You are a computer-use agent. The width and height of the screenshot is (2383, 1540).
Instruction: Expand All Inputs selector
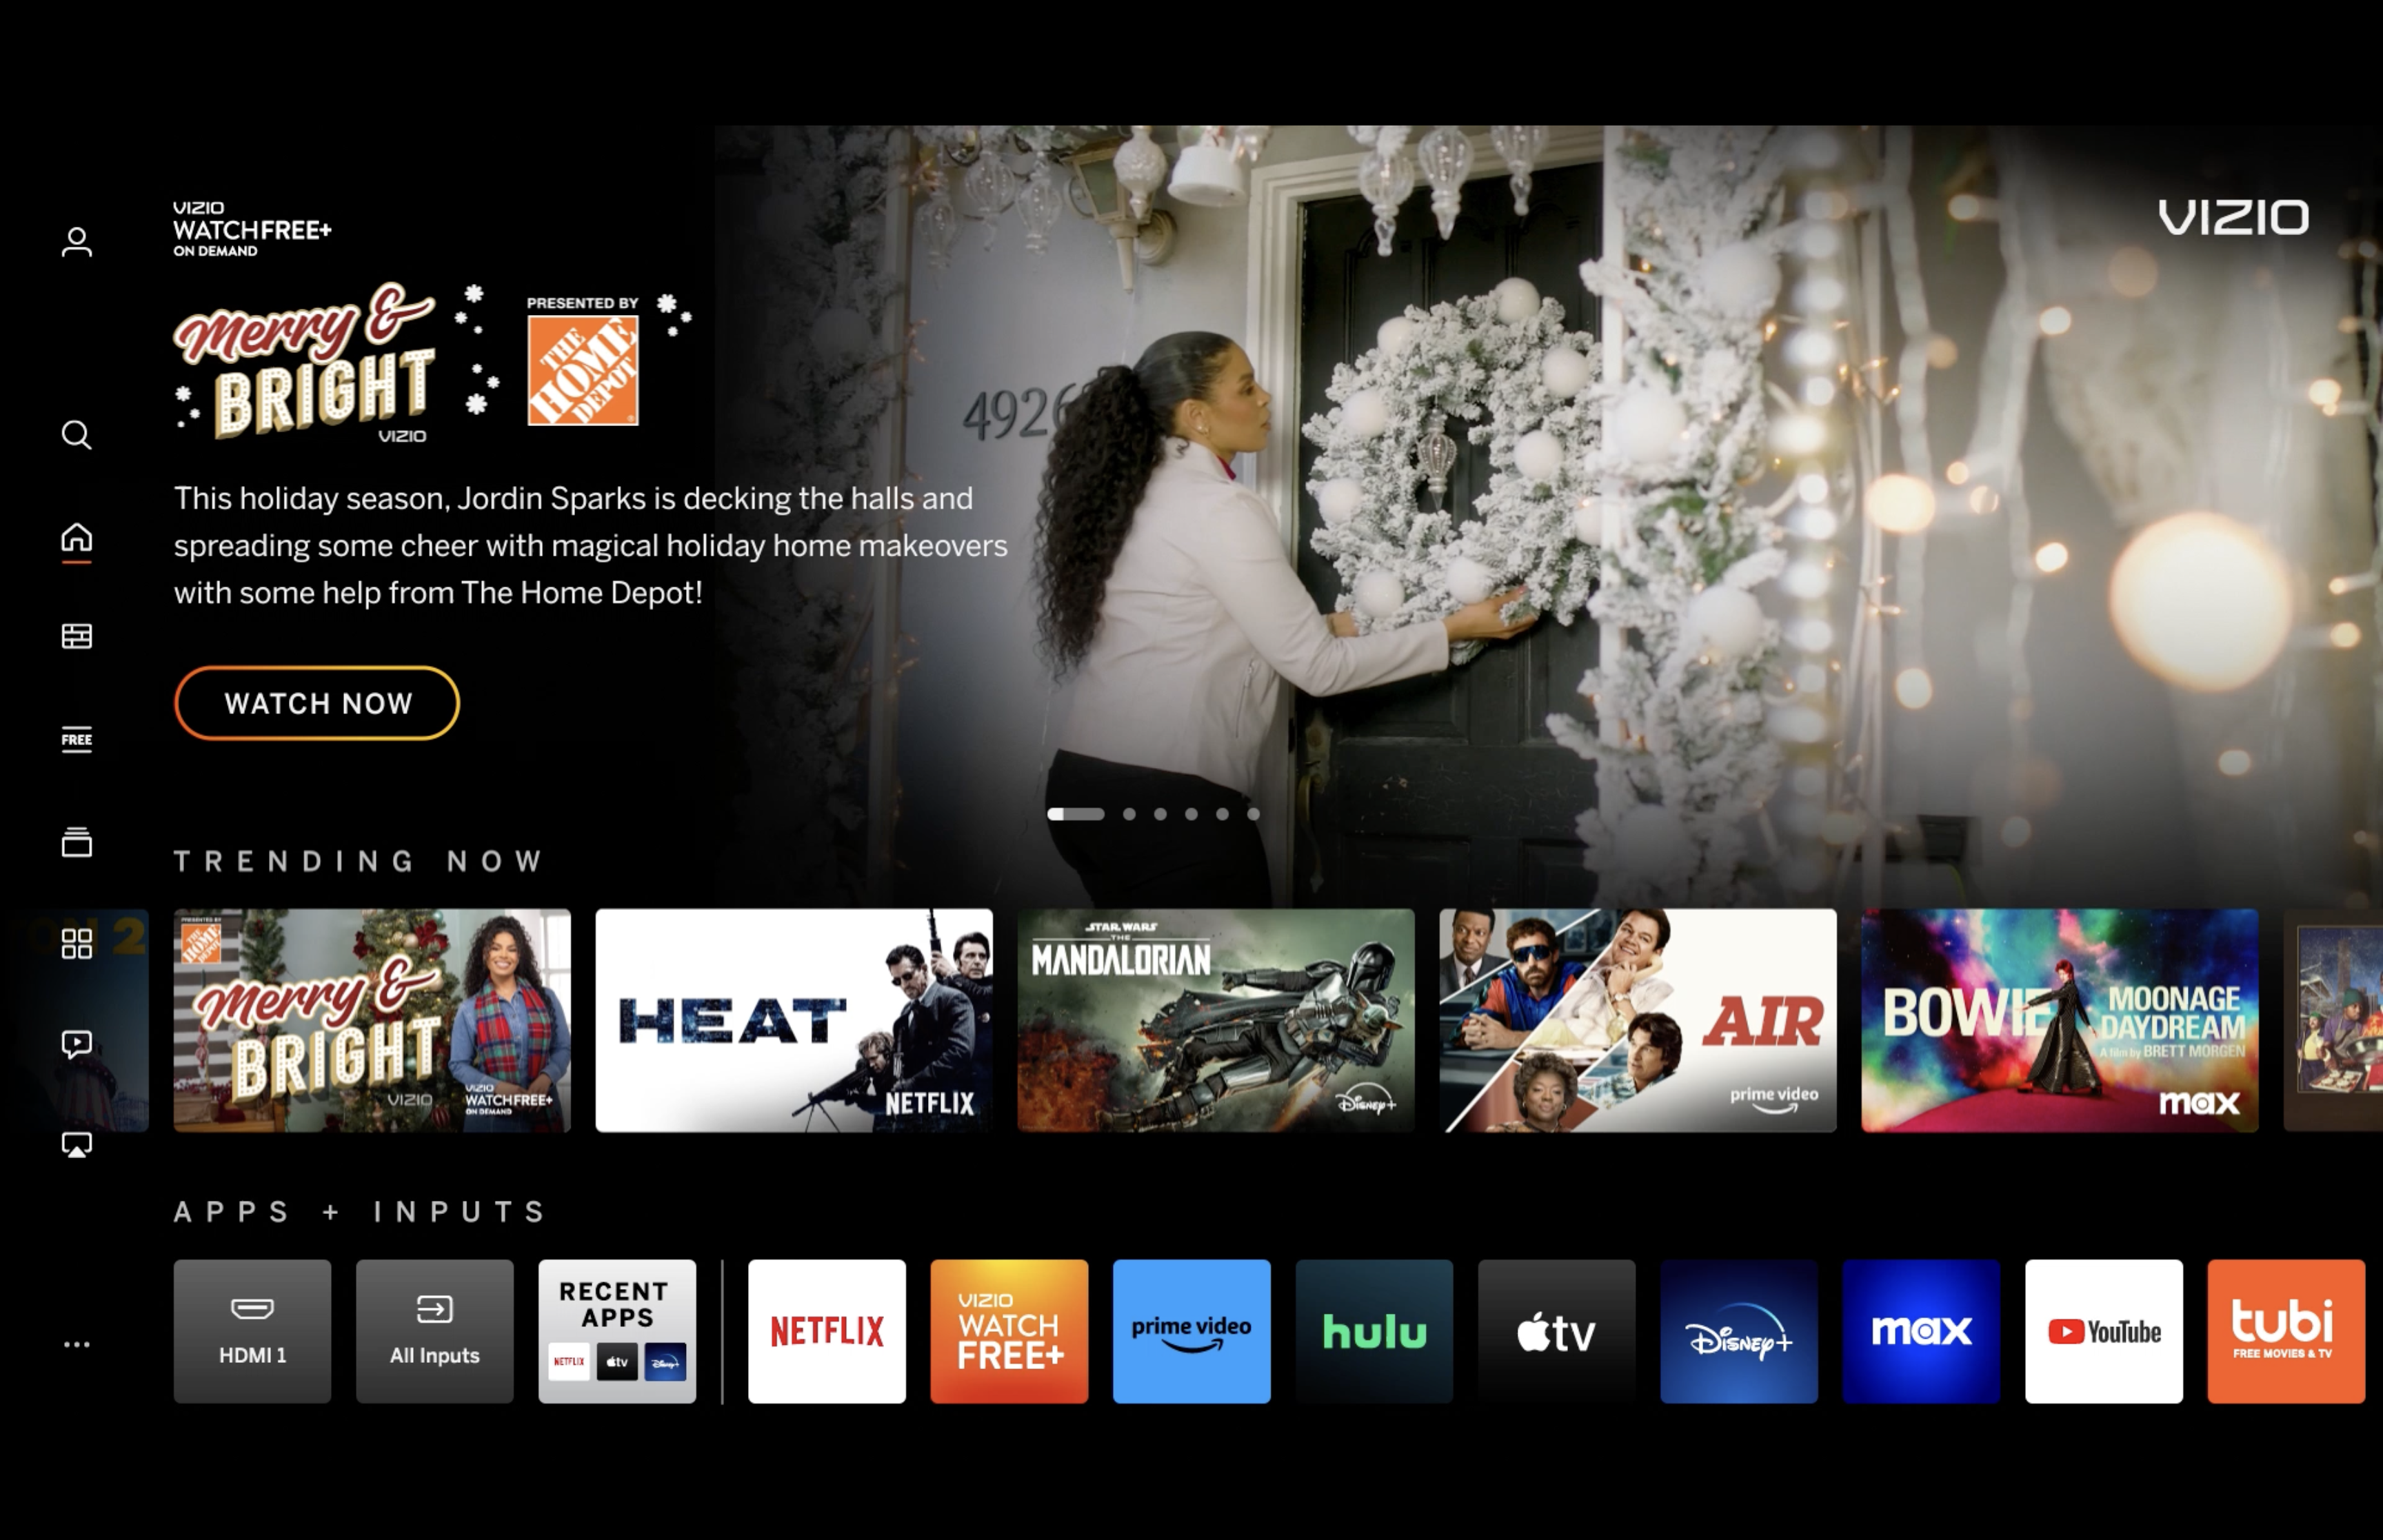click(434, 1330)
